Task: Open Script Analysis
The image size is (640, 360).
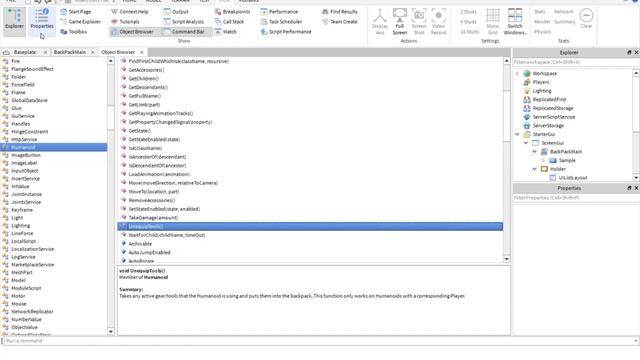Action: tap(184, 22)
